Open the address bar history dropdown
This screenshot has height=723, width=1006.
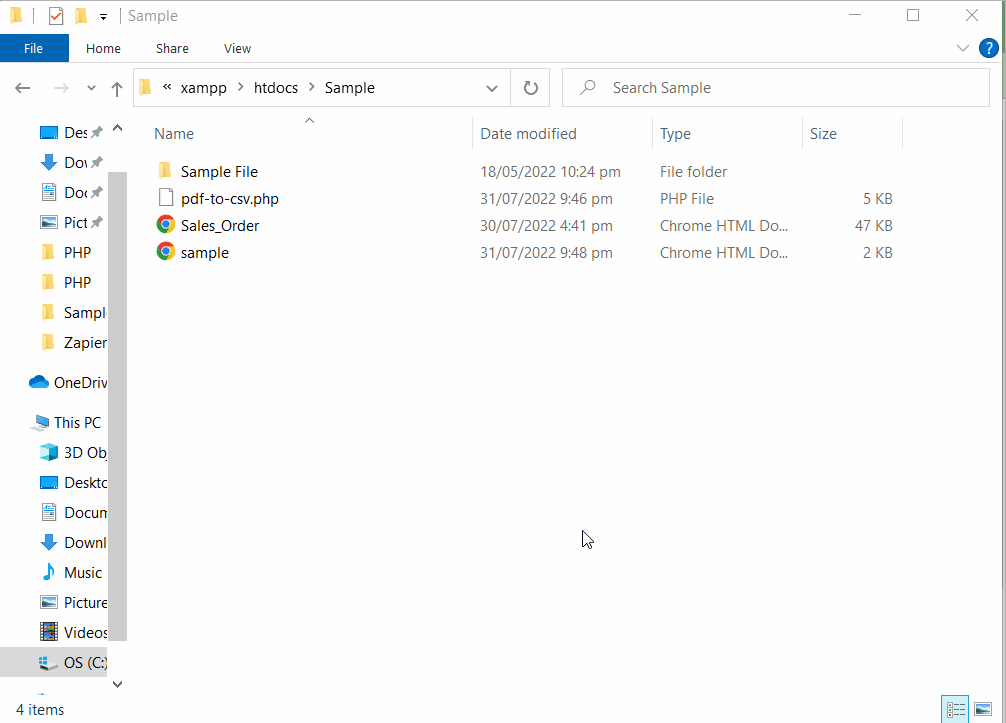coord(492,88)
